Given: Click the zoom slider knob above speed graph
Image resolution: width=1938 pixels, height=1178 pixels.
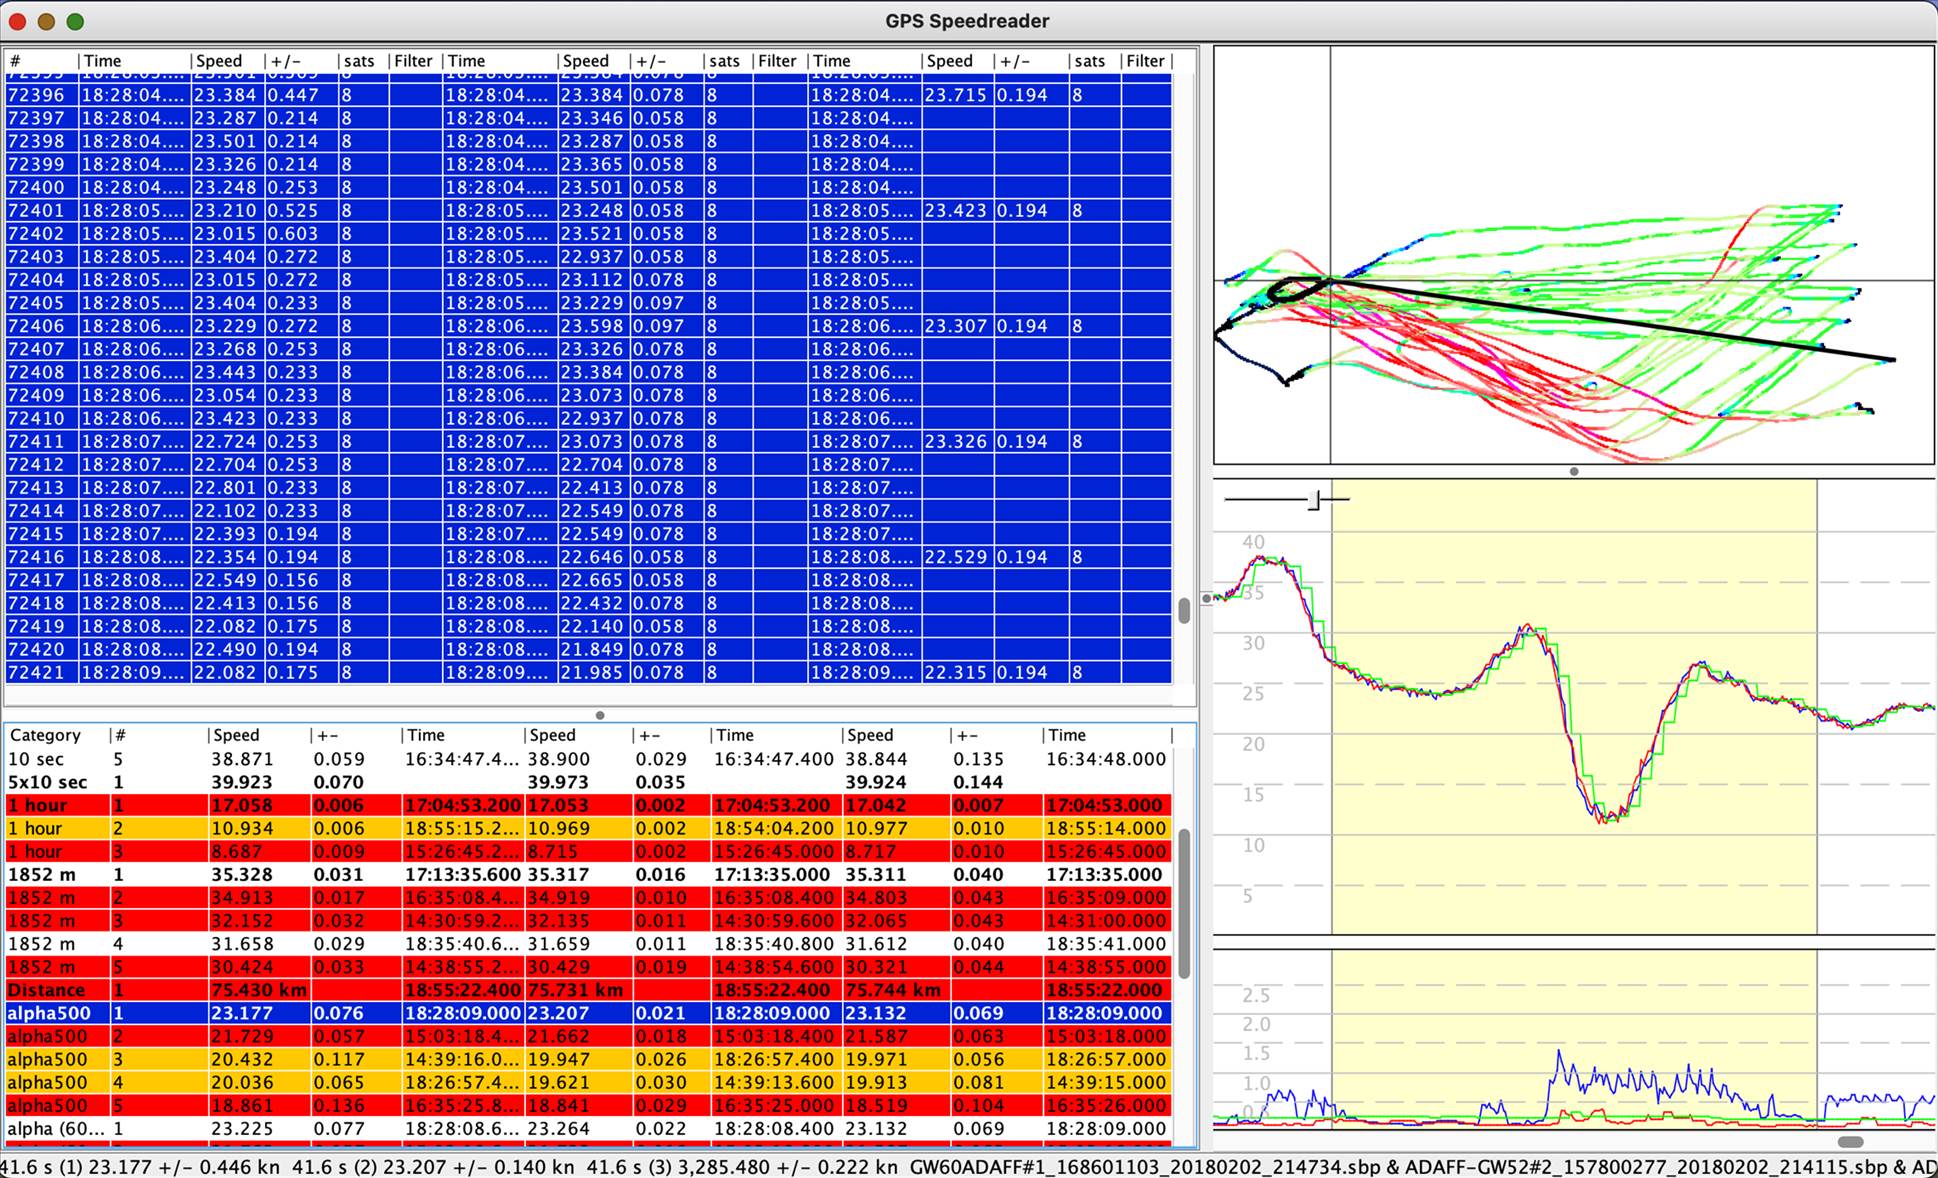Looking at the screenshot, I should (1315, 499).
